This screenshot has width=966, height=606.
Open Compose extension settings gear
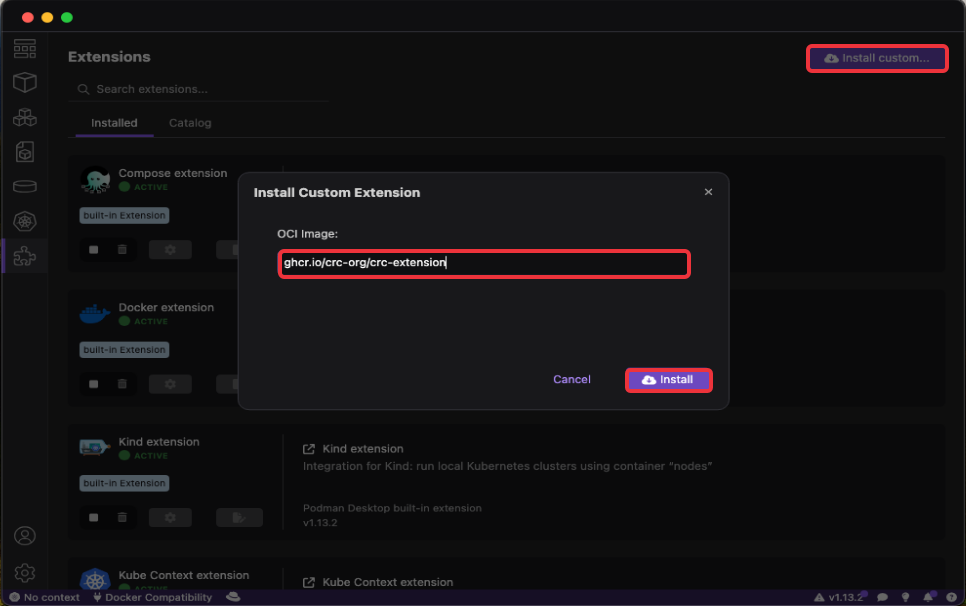tap(170, 249)
